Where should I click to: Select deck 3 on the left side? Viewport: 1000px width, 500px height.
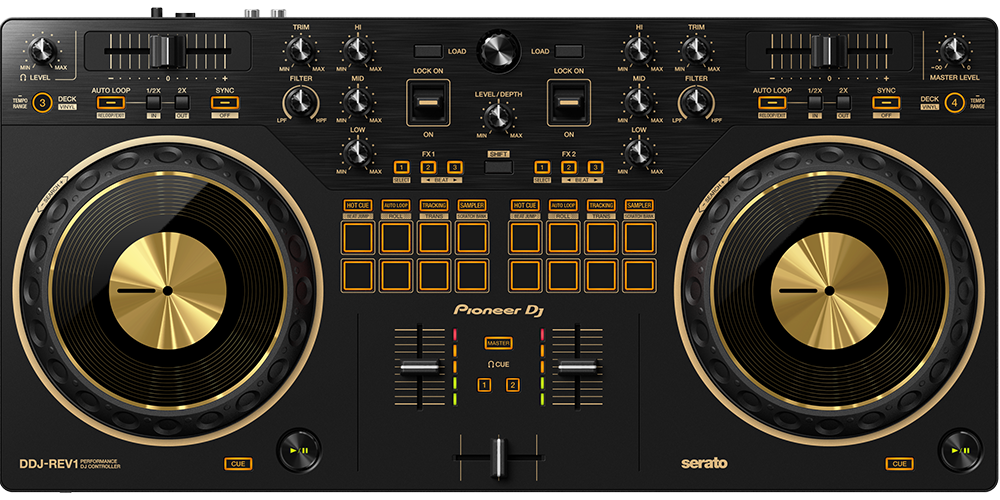coord(42,102)
